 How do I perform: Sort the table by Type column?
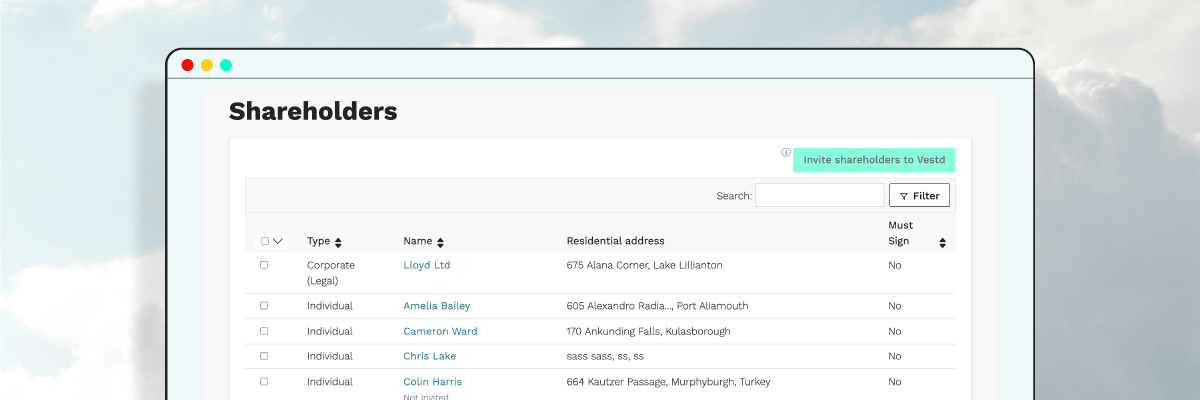tap(338, 242)
